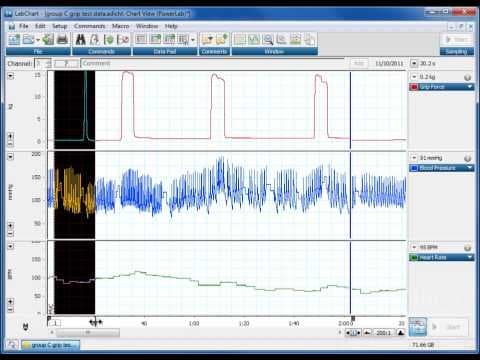The width and height of the screenshot is (480, 360).
Task: Click the Open File folder icon
Action: tap(28, 40)
